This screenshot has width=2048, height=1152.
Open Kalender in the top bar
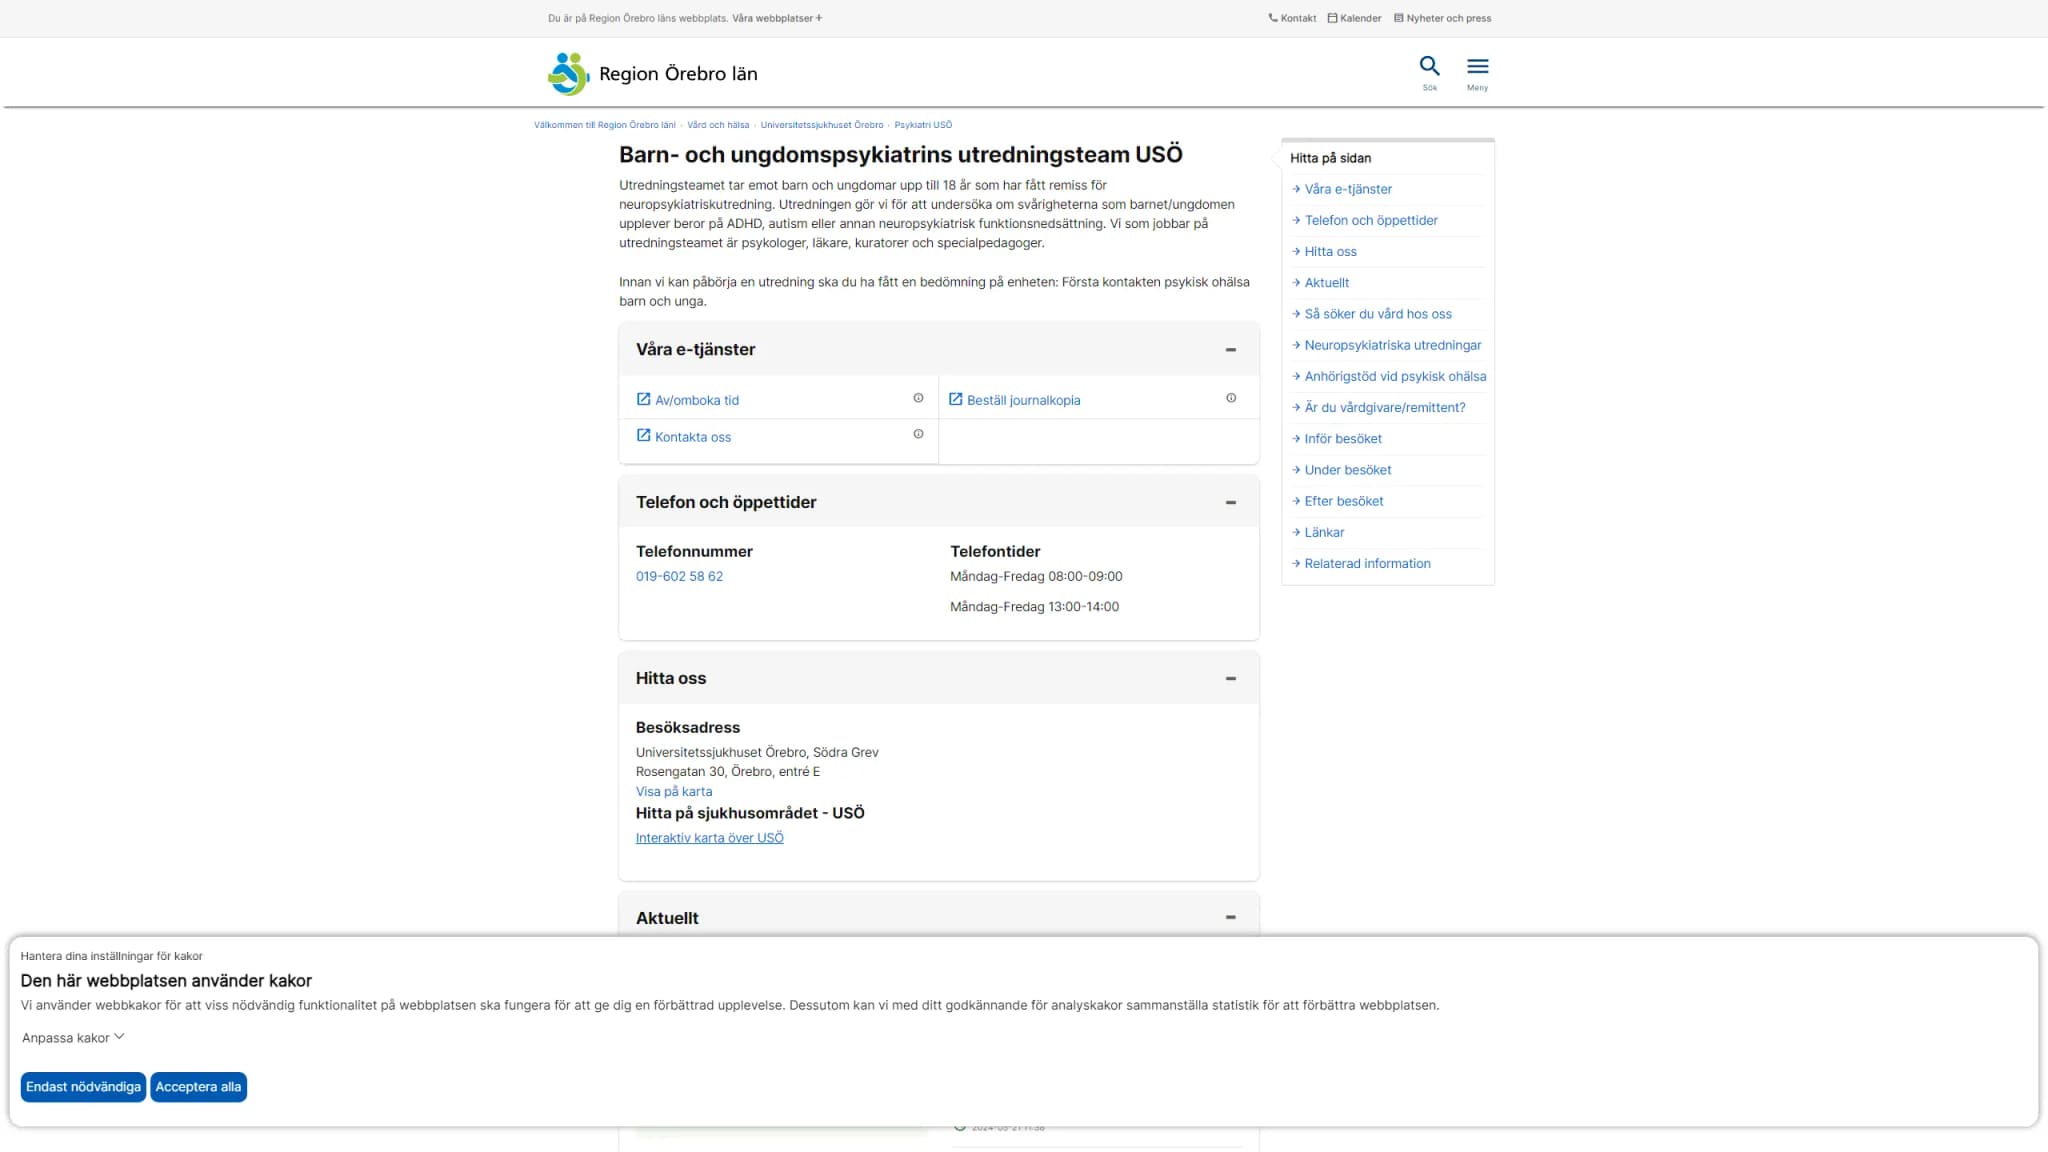(1354, 18)
